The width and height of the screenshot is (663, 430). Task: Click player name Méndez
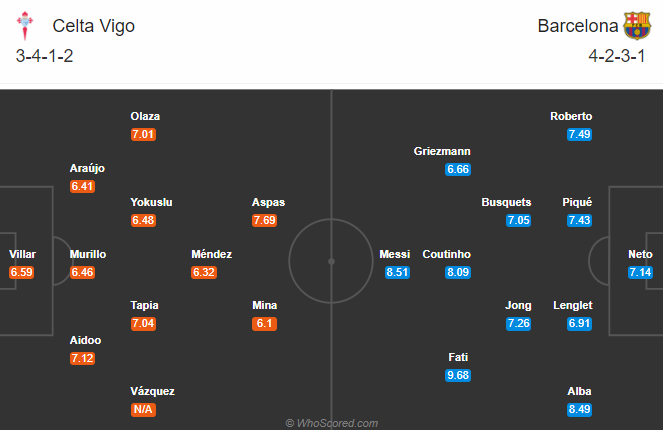point(211,254)
